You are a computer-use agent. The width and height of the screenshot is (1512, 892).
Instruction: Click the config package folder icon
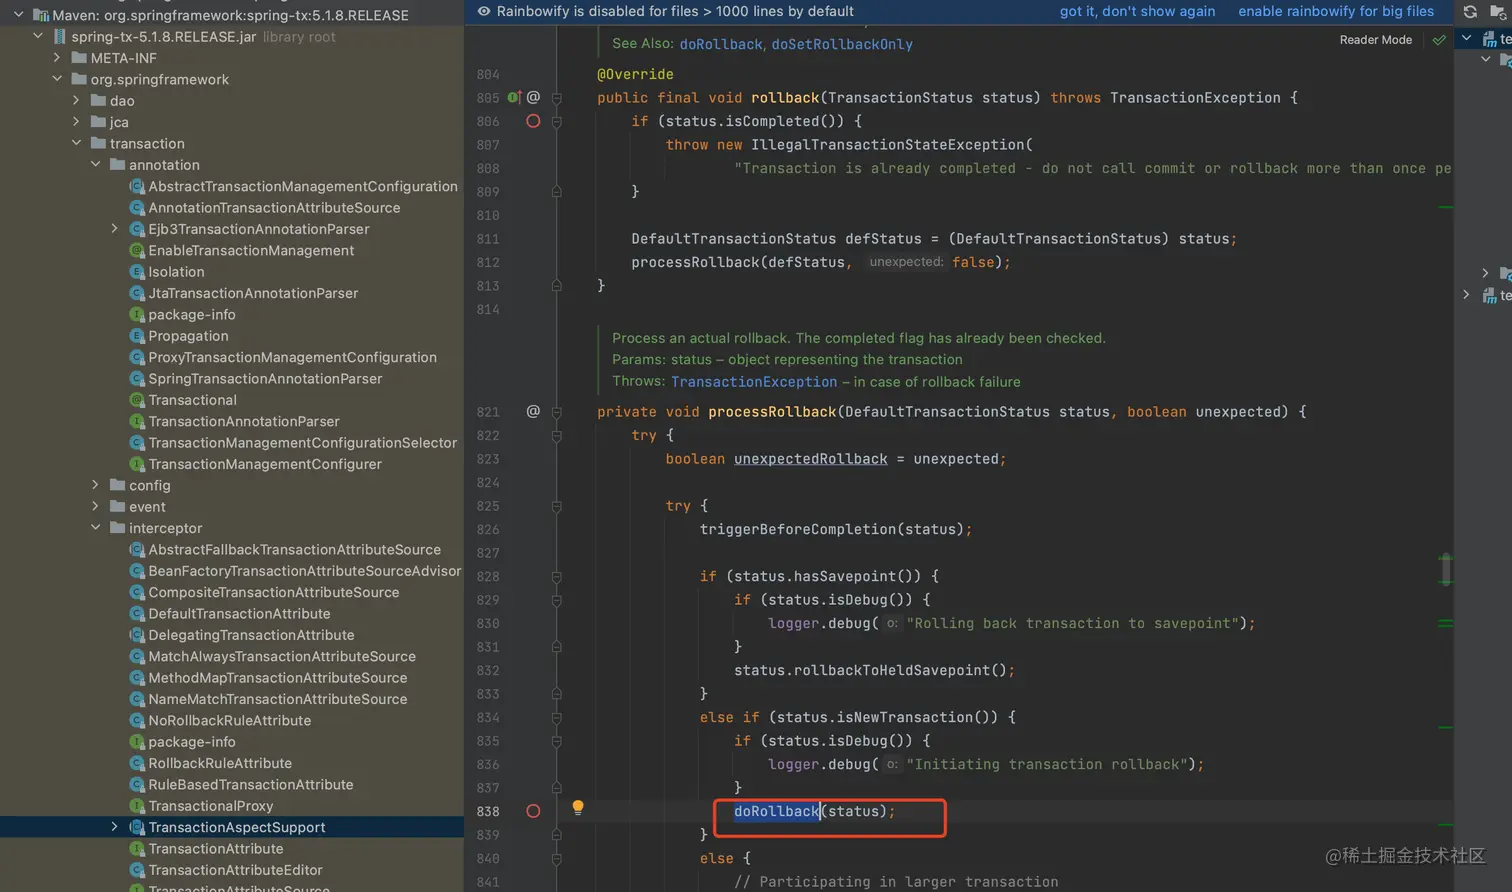tap(117, 485)
